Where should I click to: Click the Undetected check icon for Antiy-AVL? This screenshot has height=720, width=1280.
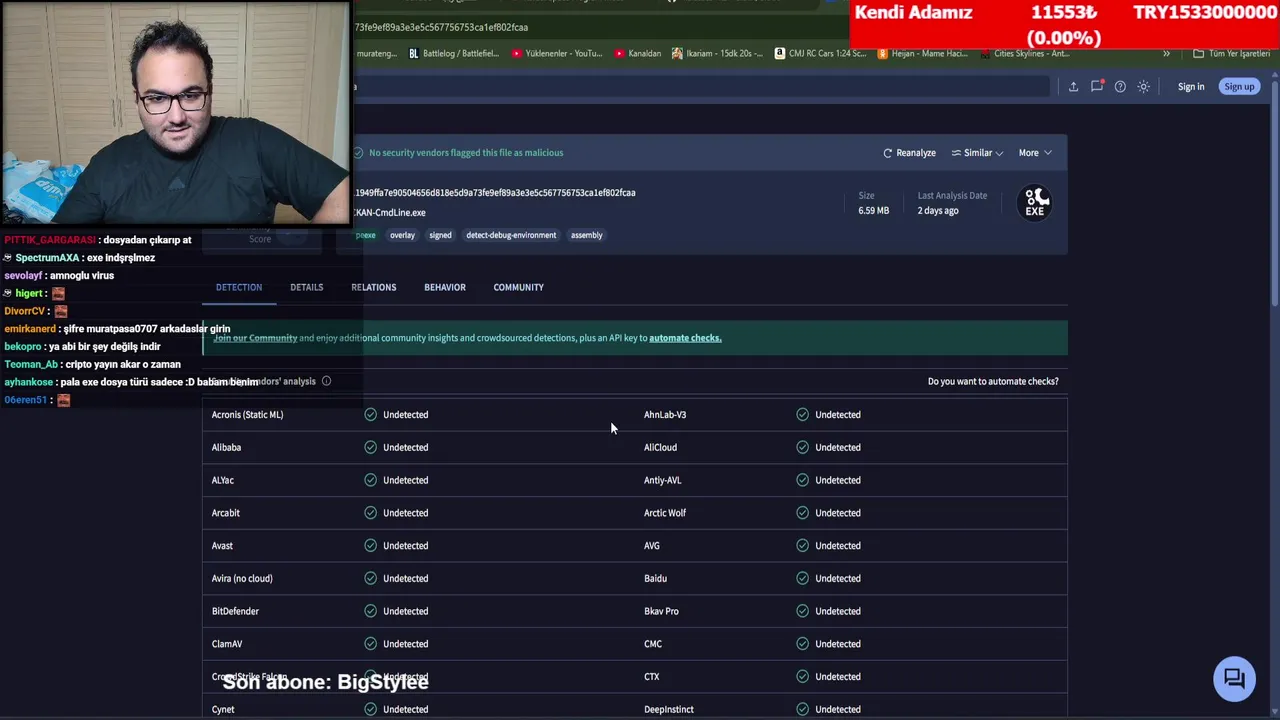click(802, 480)
